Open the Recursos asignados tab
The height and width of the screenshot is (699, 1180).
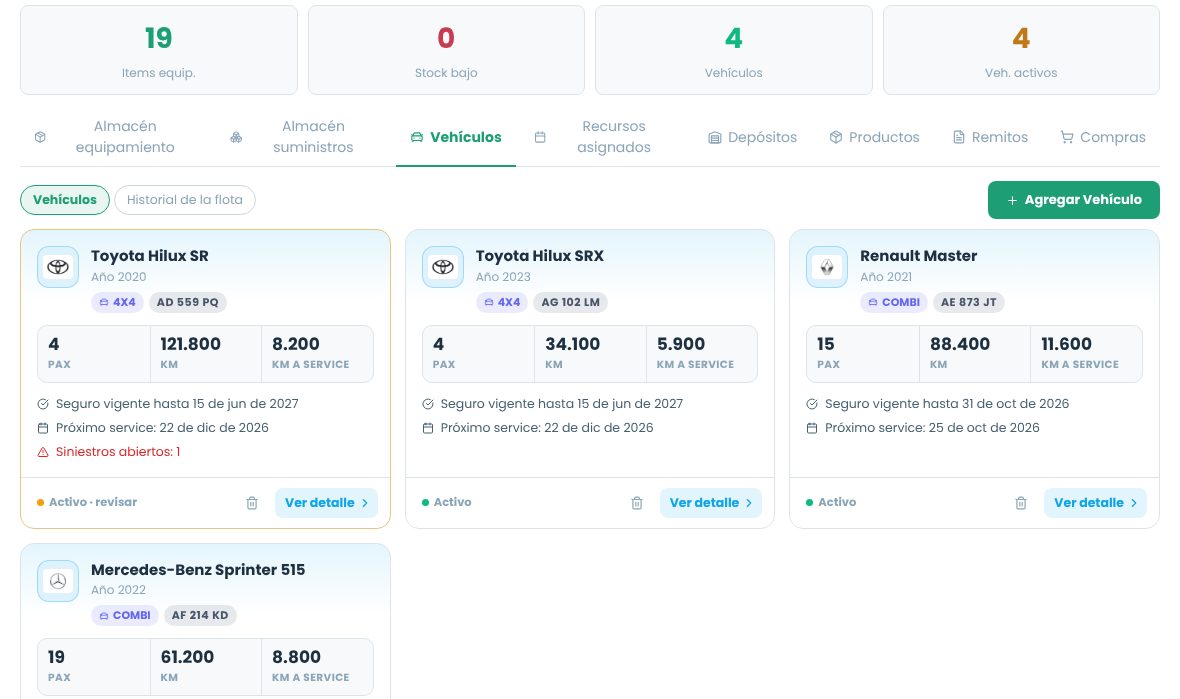[x=604, y=137]
